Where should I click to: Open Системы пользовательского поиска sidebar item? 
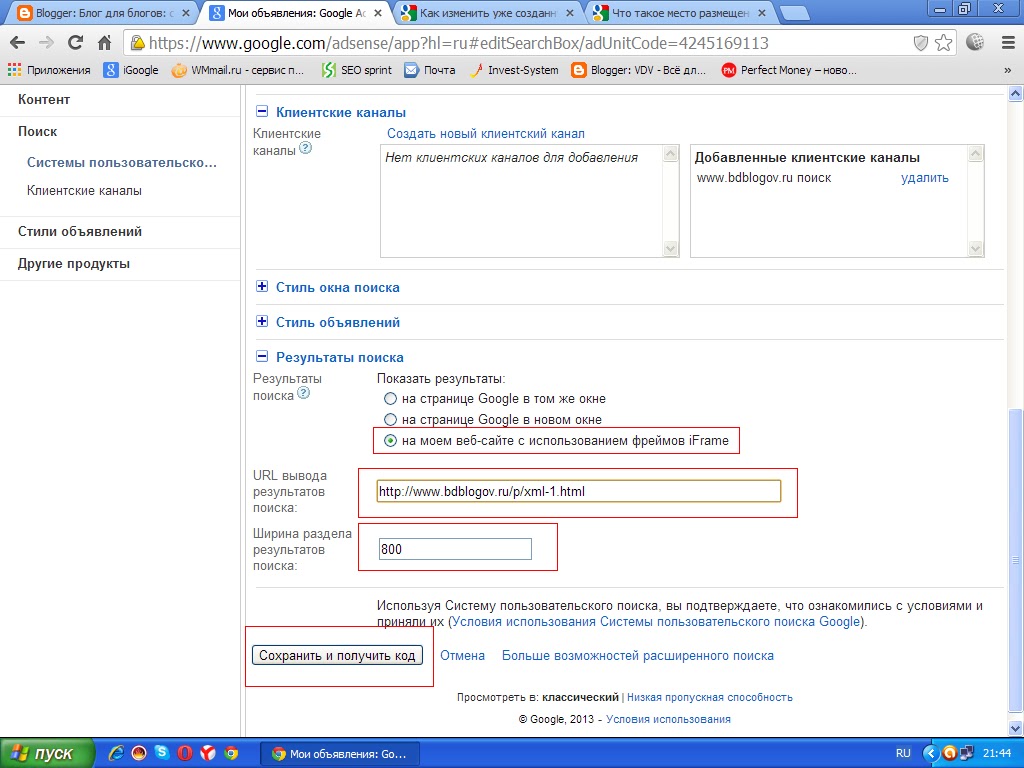(121, 163)
